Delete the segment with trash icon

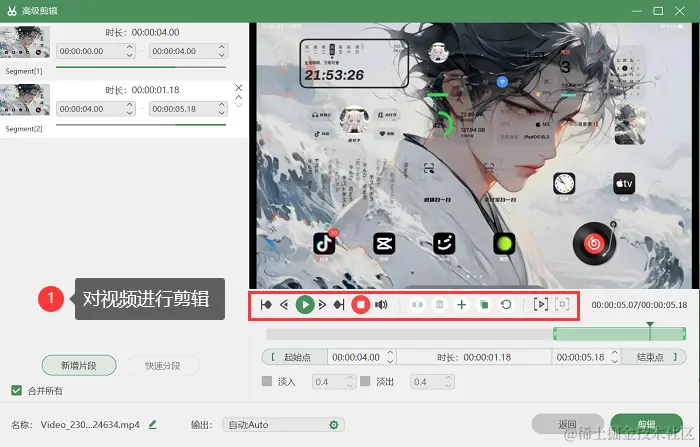coord(440,305)
